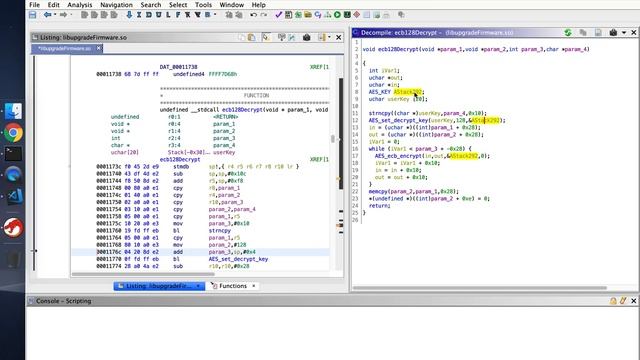Toggle mouse hover mode in Listing header
This screenshot has height=360, width=640.
(266, 37)
